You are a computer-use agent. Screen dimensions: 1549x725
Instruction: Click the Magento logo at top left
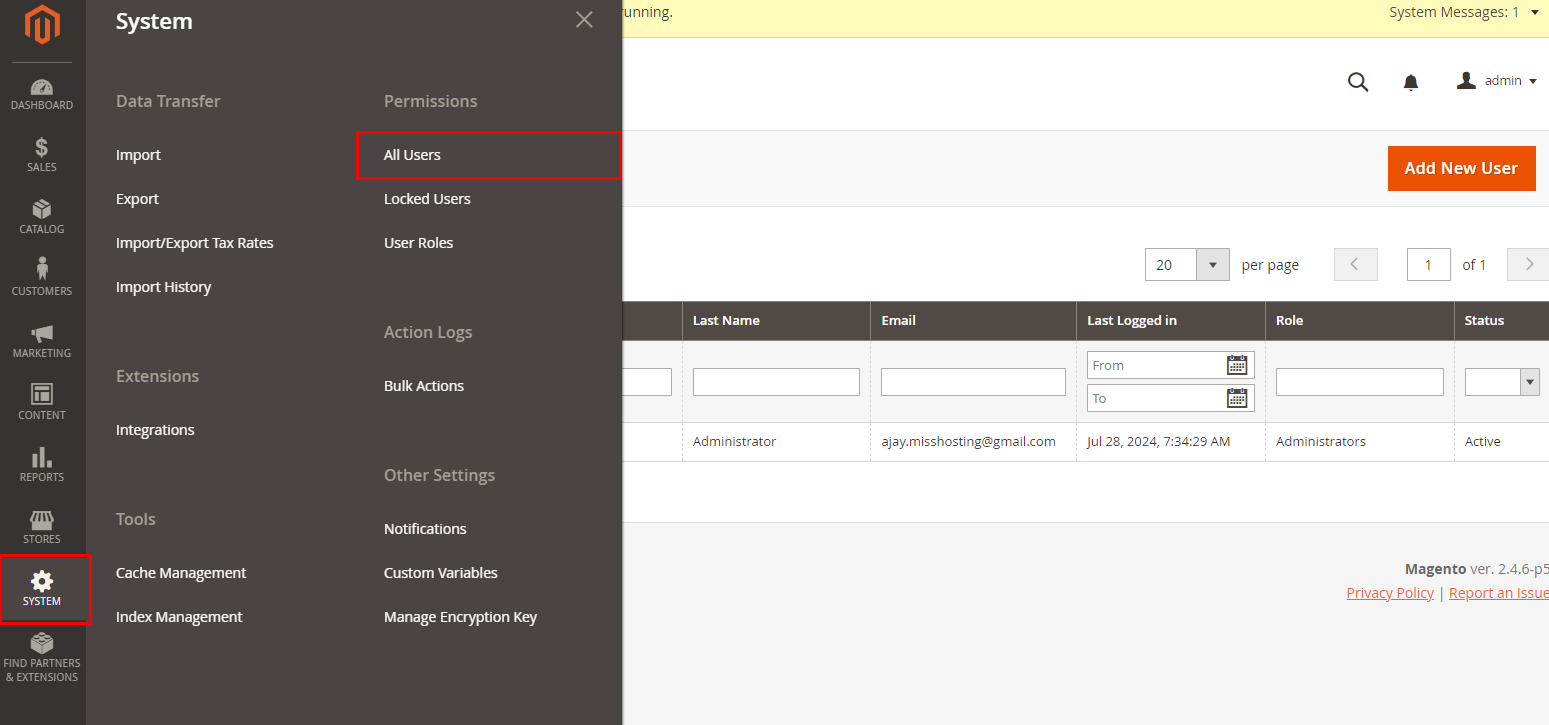tap(41, 26)
